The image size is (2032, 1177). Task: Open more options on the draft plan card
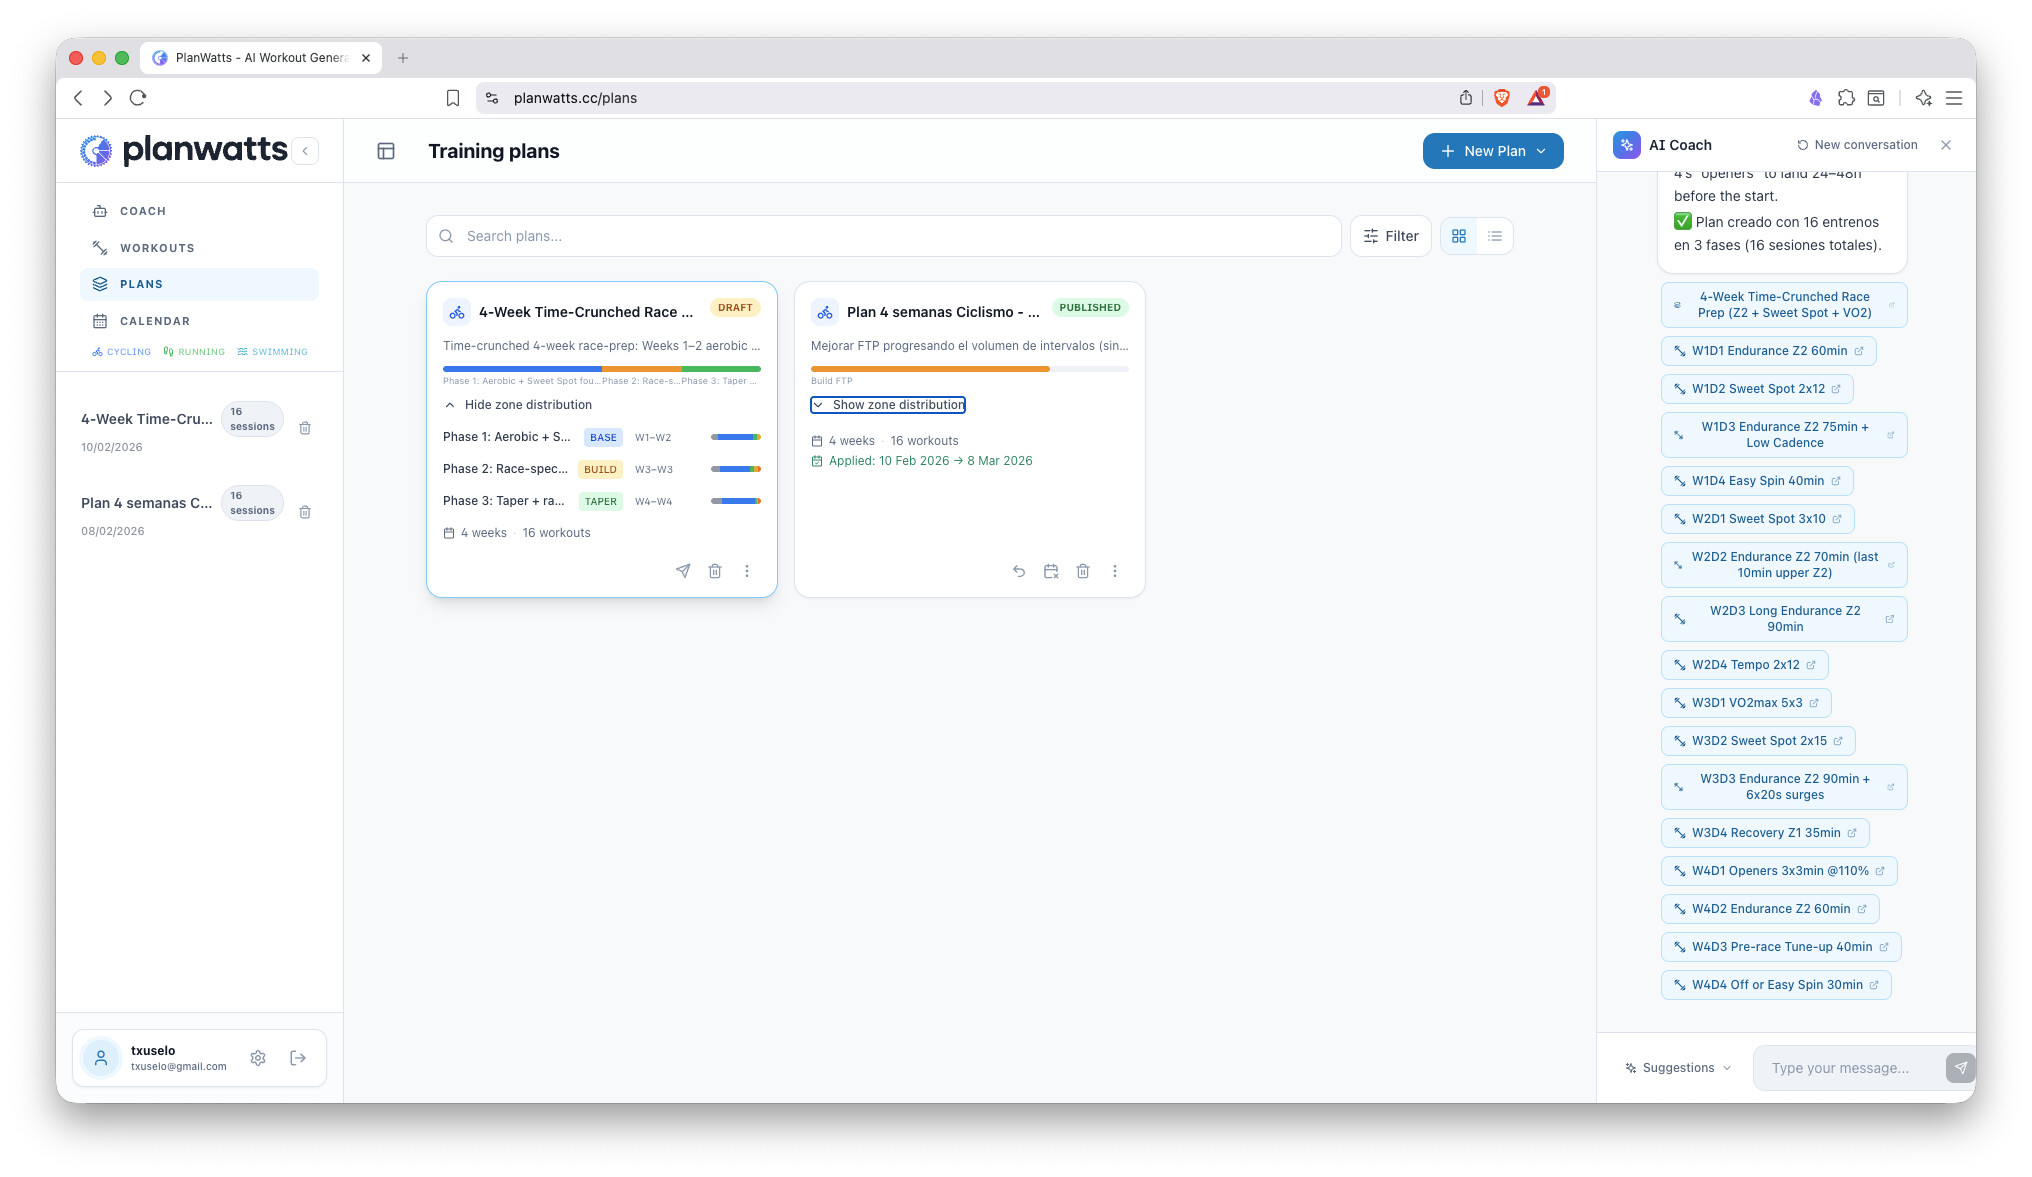pos(747,571)
